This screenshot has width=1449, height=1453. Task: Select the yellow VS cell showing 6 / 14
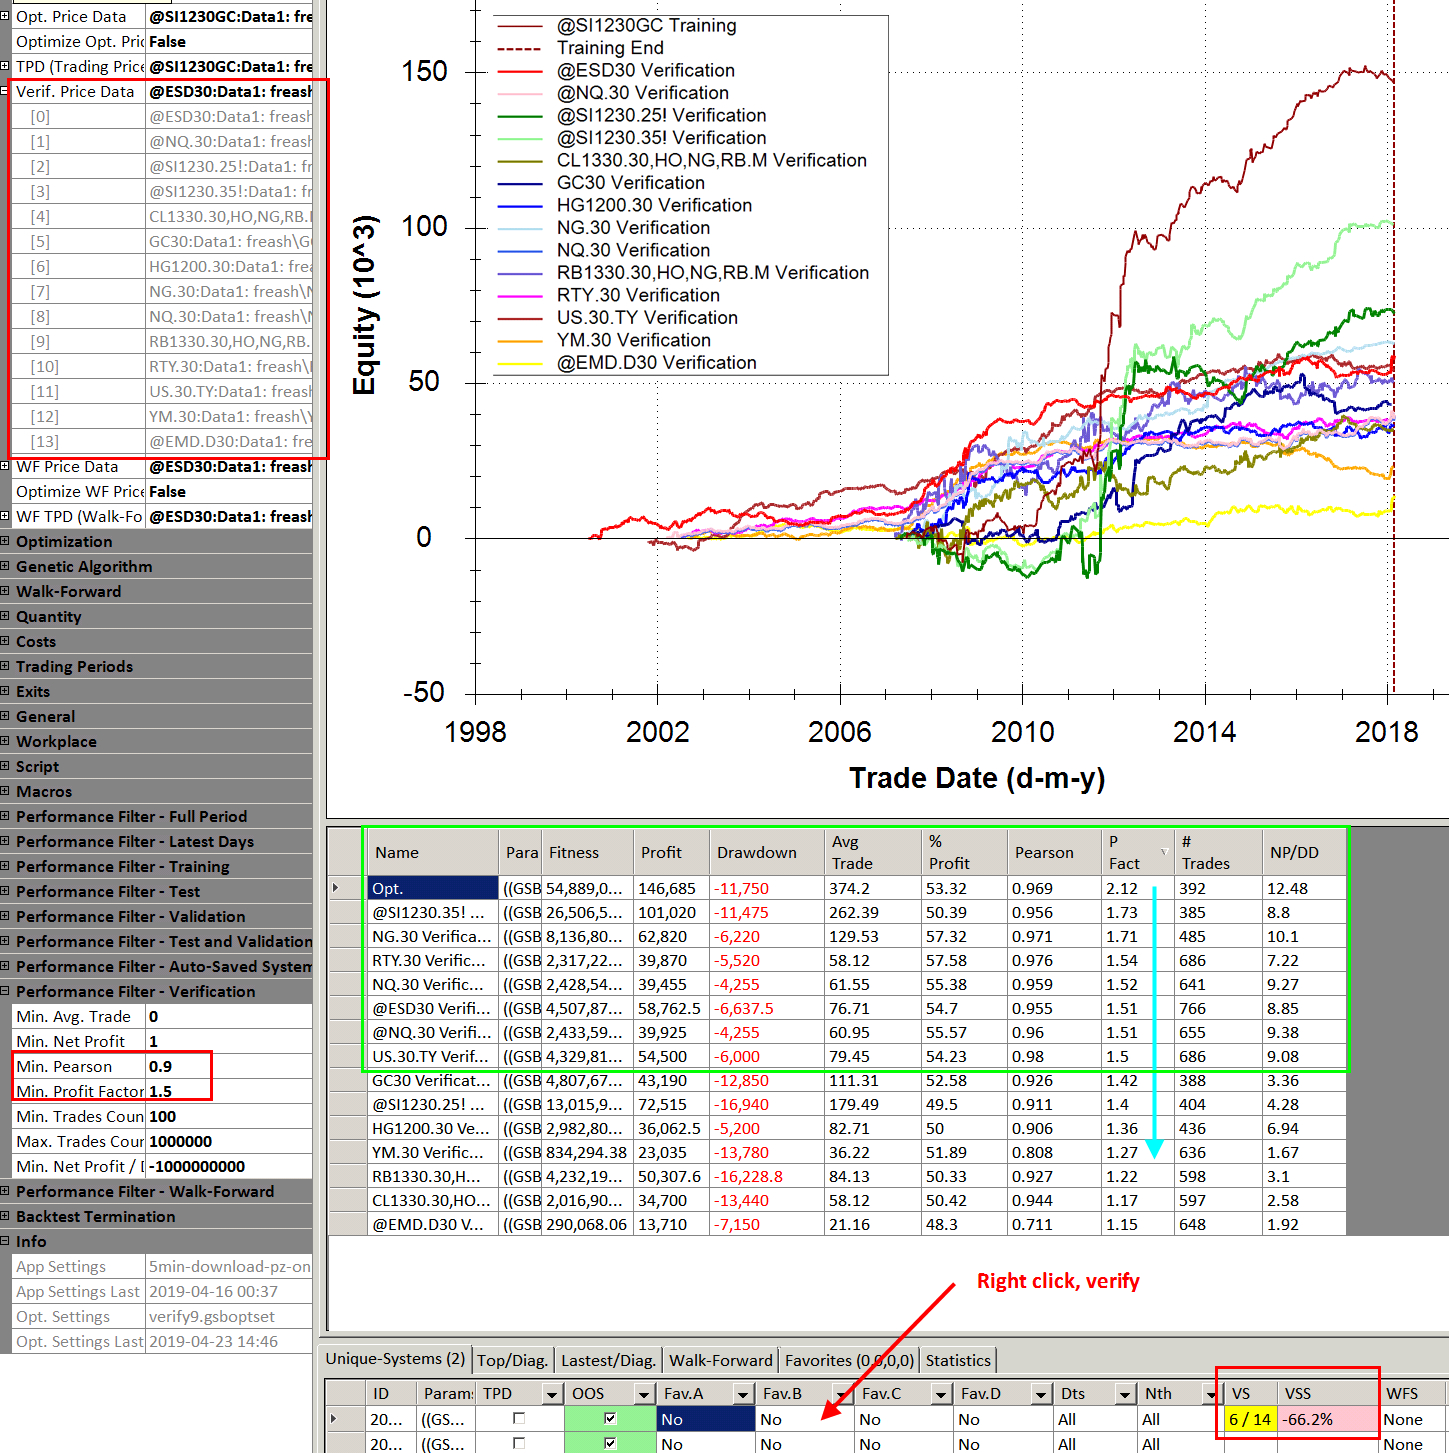[1249, 1419]
